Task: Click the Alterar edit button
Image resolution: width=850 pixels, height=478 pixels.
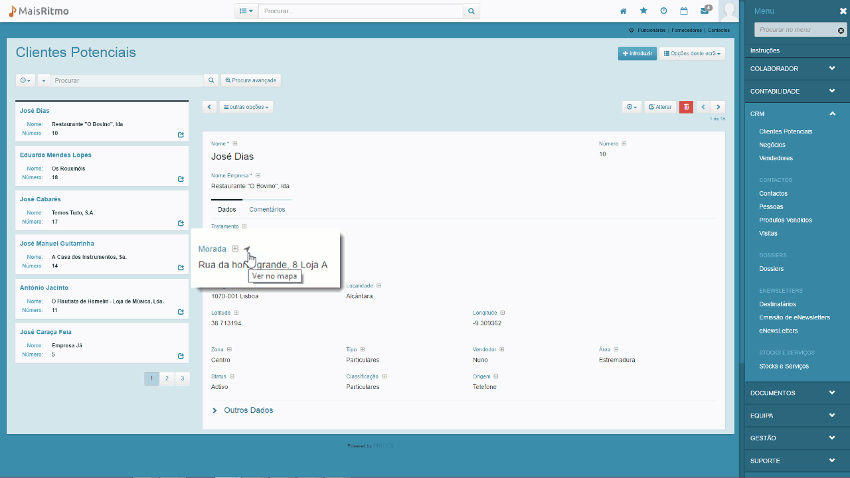Action: pos(660,107)
